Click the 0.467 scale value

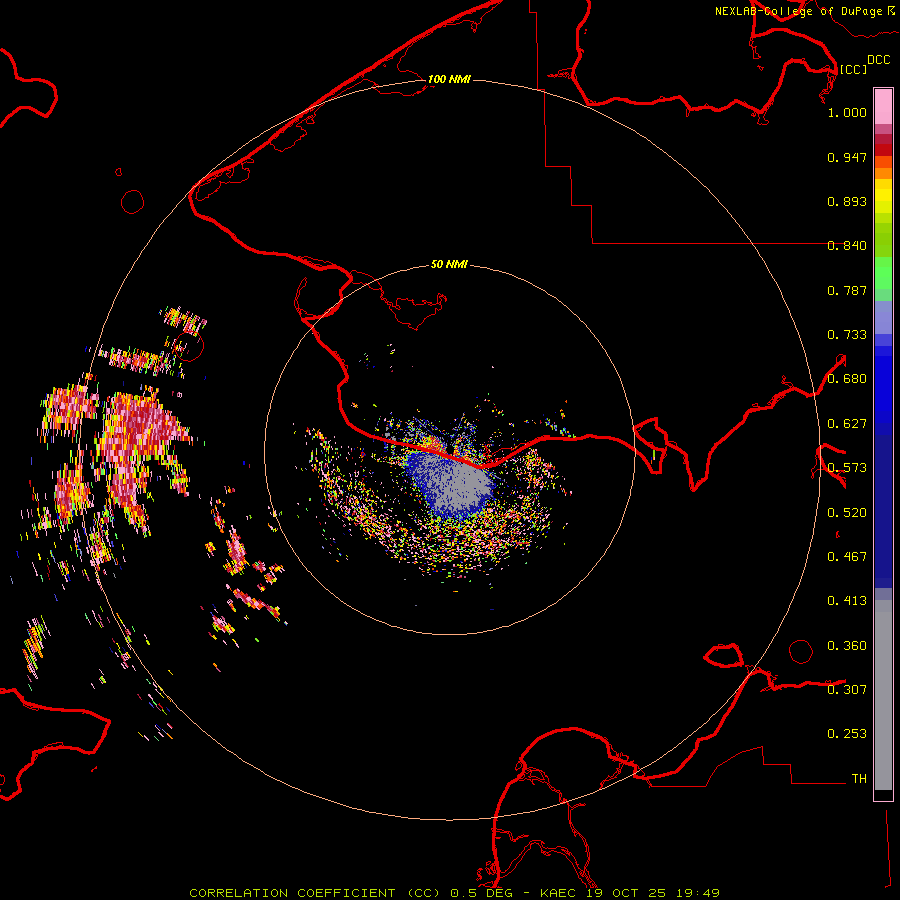pos(847,557)
